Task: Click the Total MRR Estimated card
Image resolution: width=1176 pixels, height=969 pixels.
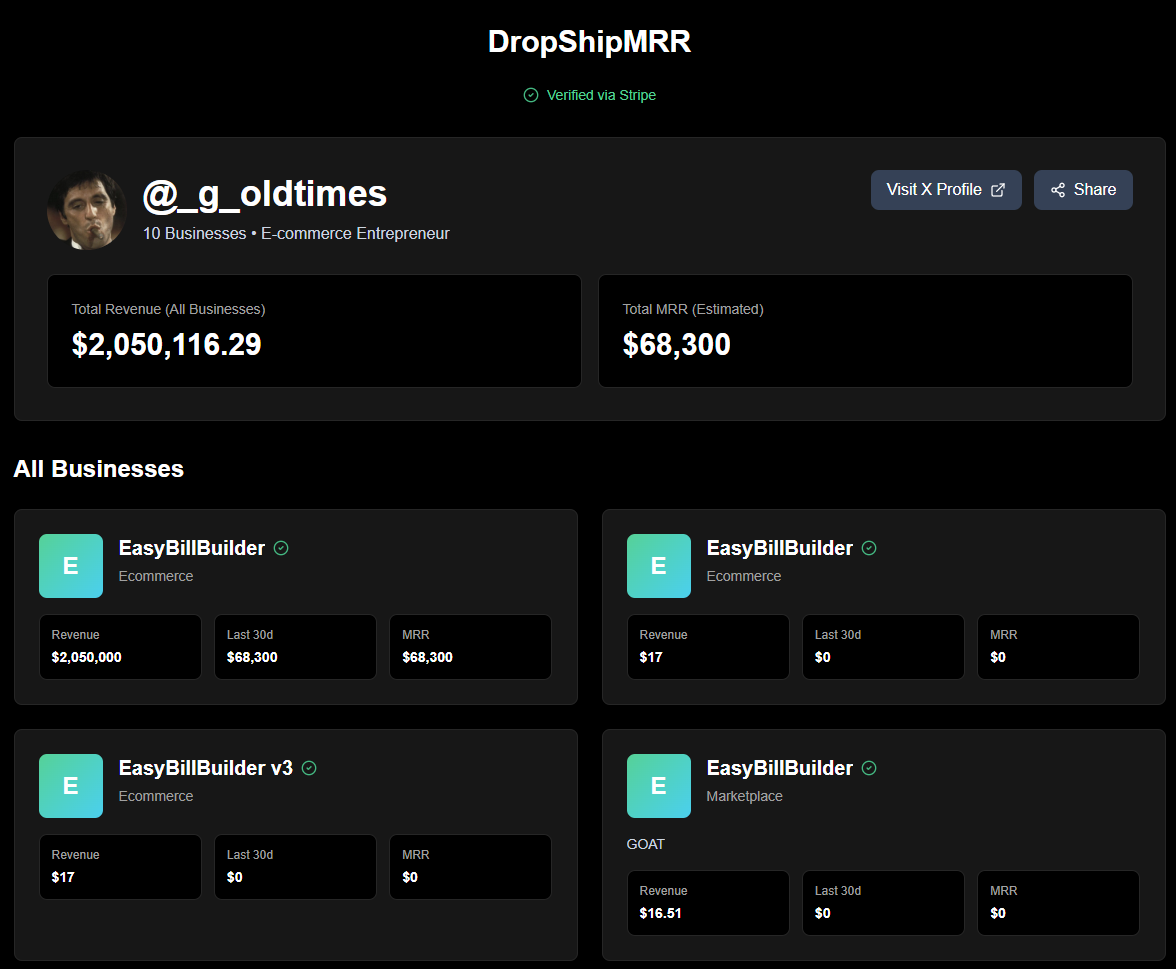Action: click(865, 331)
